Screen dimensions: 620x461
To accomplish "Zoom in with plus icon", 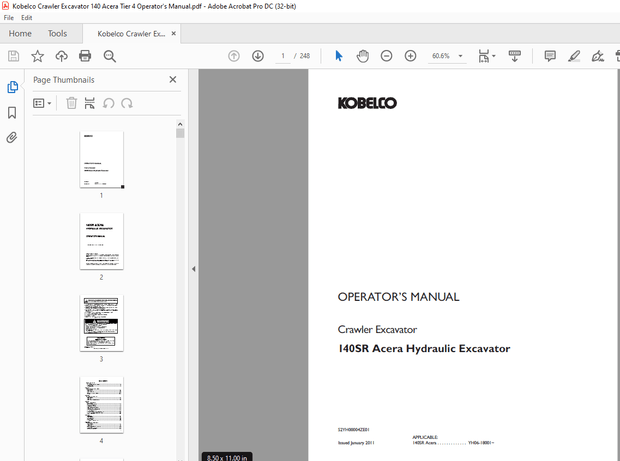I will [x=410, y=56].
